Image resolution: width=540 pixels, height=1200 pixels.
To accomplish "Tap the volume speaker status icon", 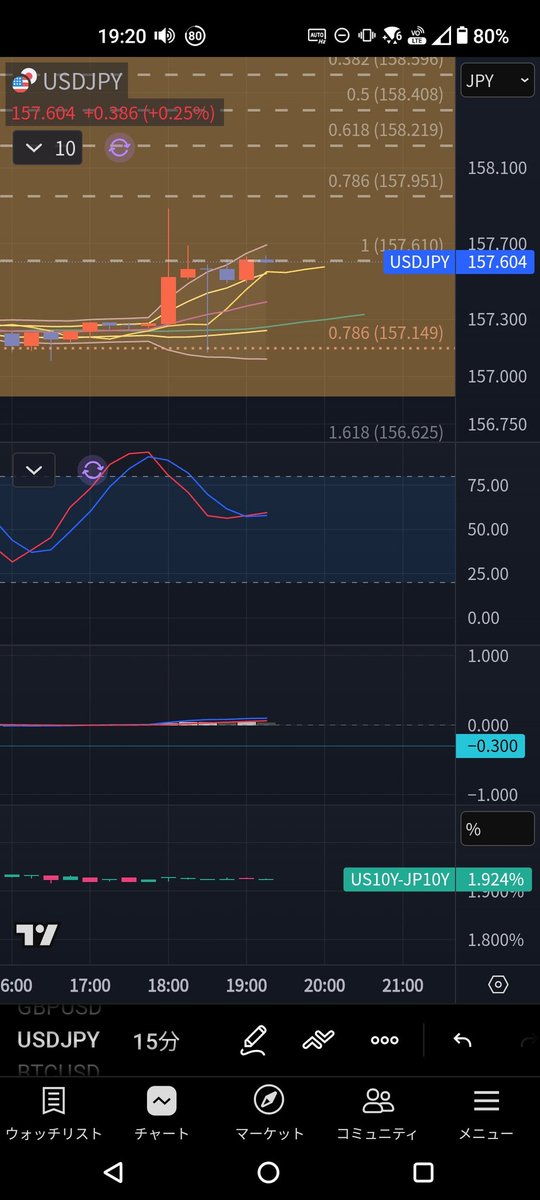I will (165, 36).
